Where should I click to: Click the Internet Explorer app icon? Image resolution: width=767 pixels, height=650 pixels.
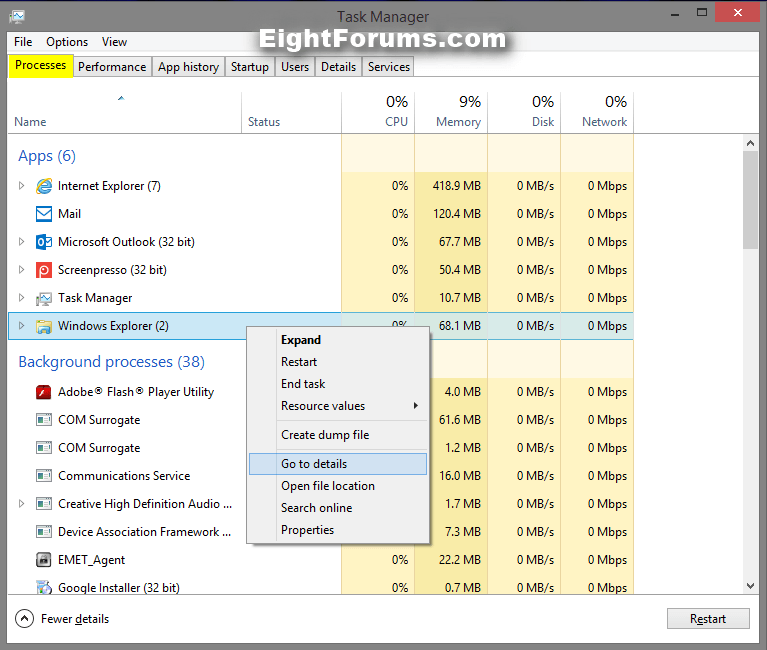point(44,186)
